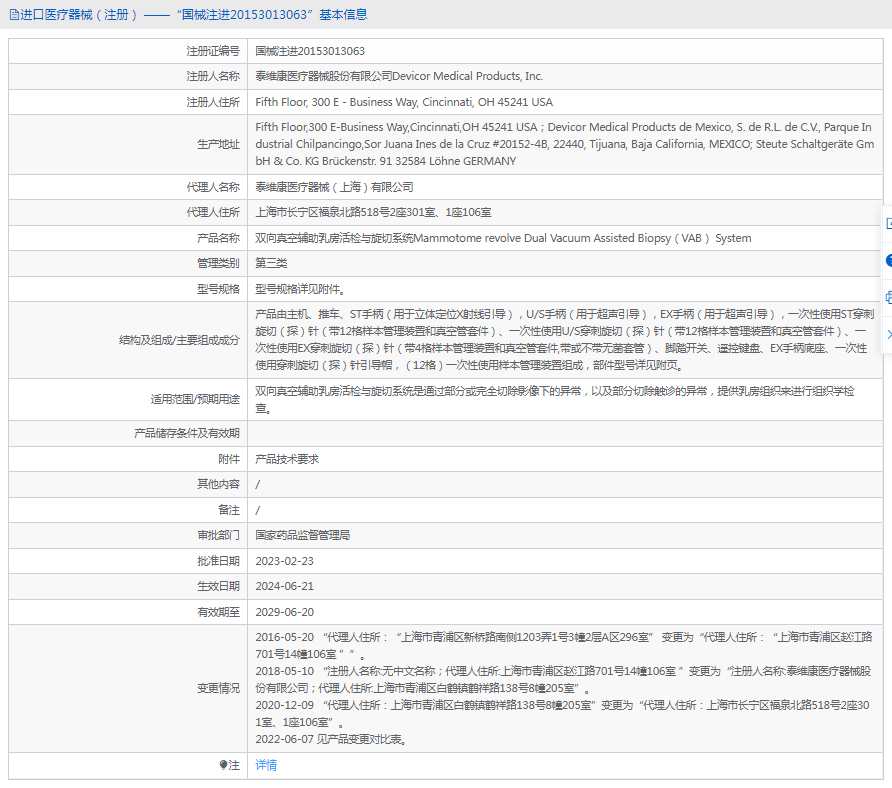Click the topmost icon in the right floating sidebar
The width and height of the screenshot is (892, 788).
[x=887, y=224]
